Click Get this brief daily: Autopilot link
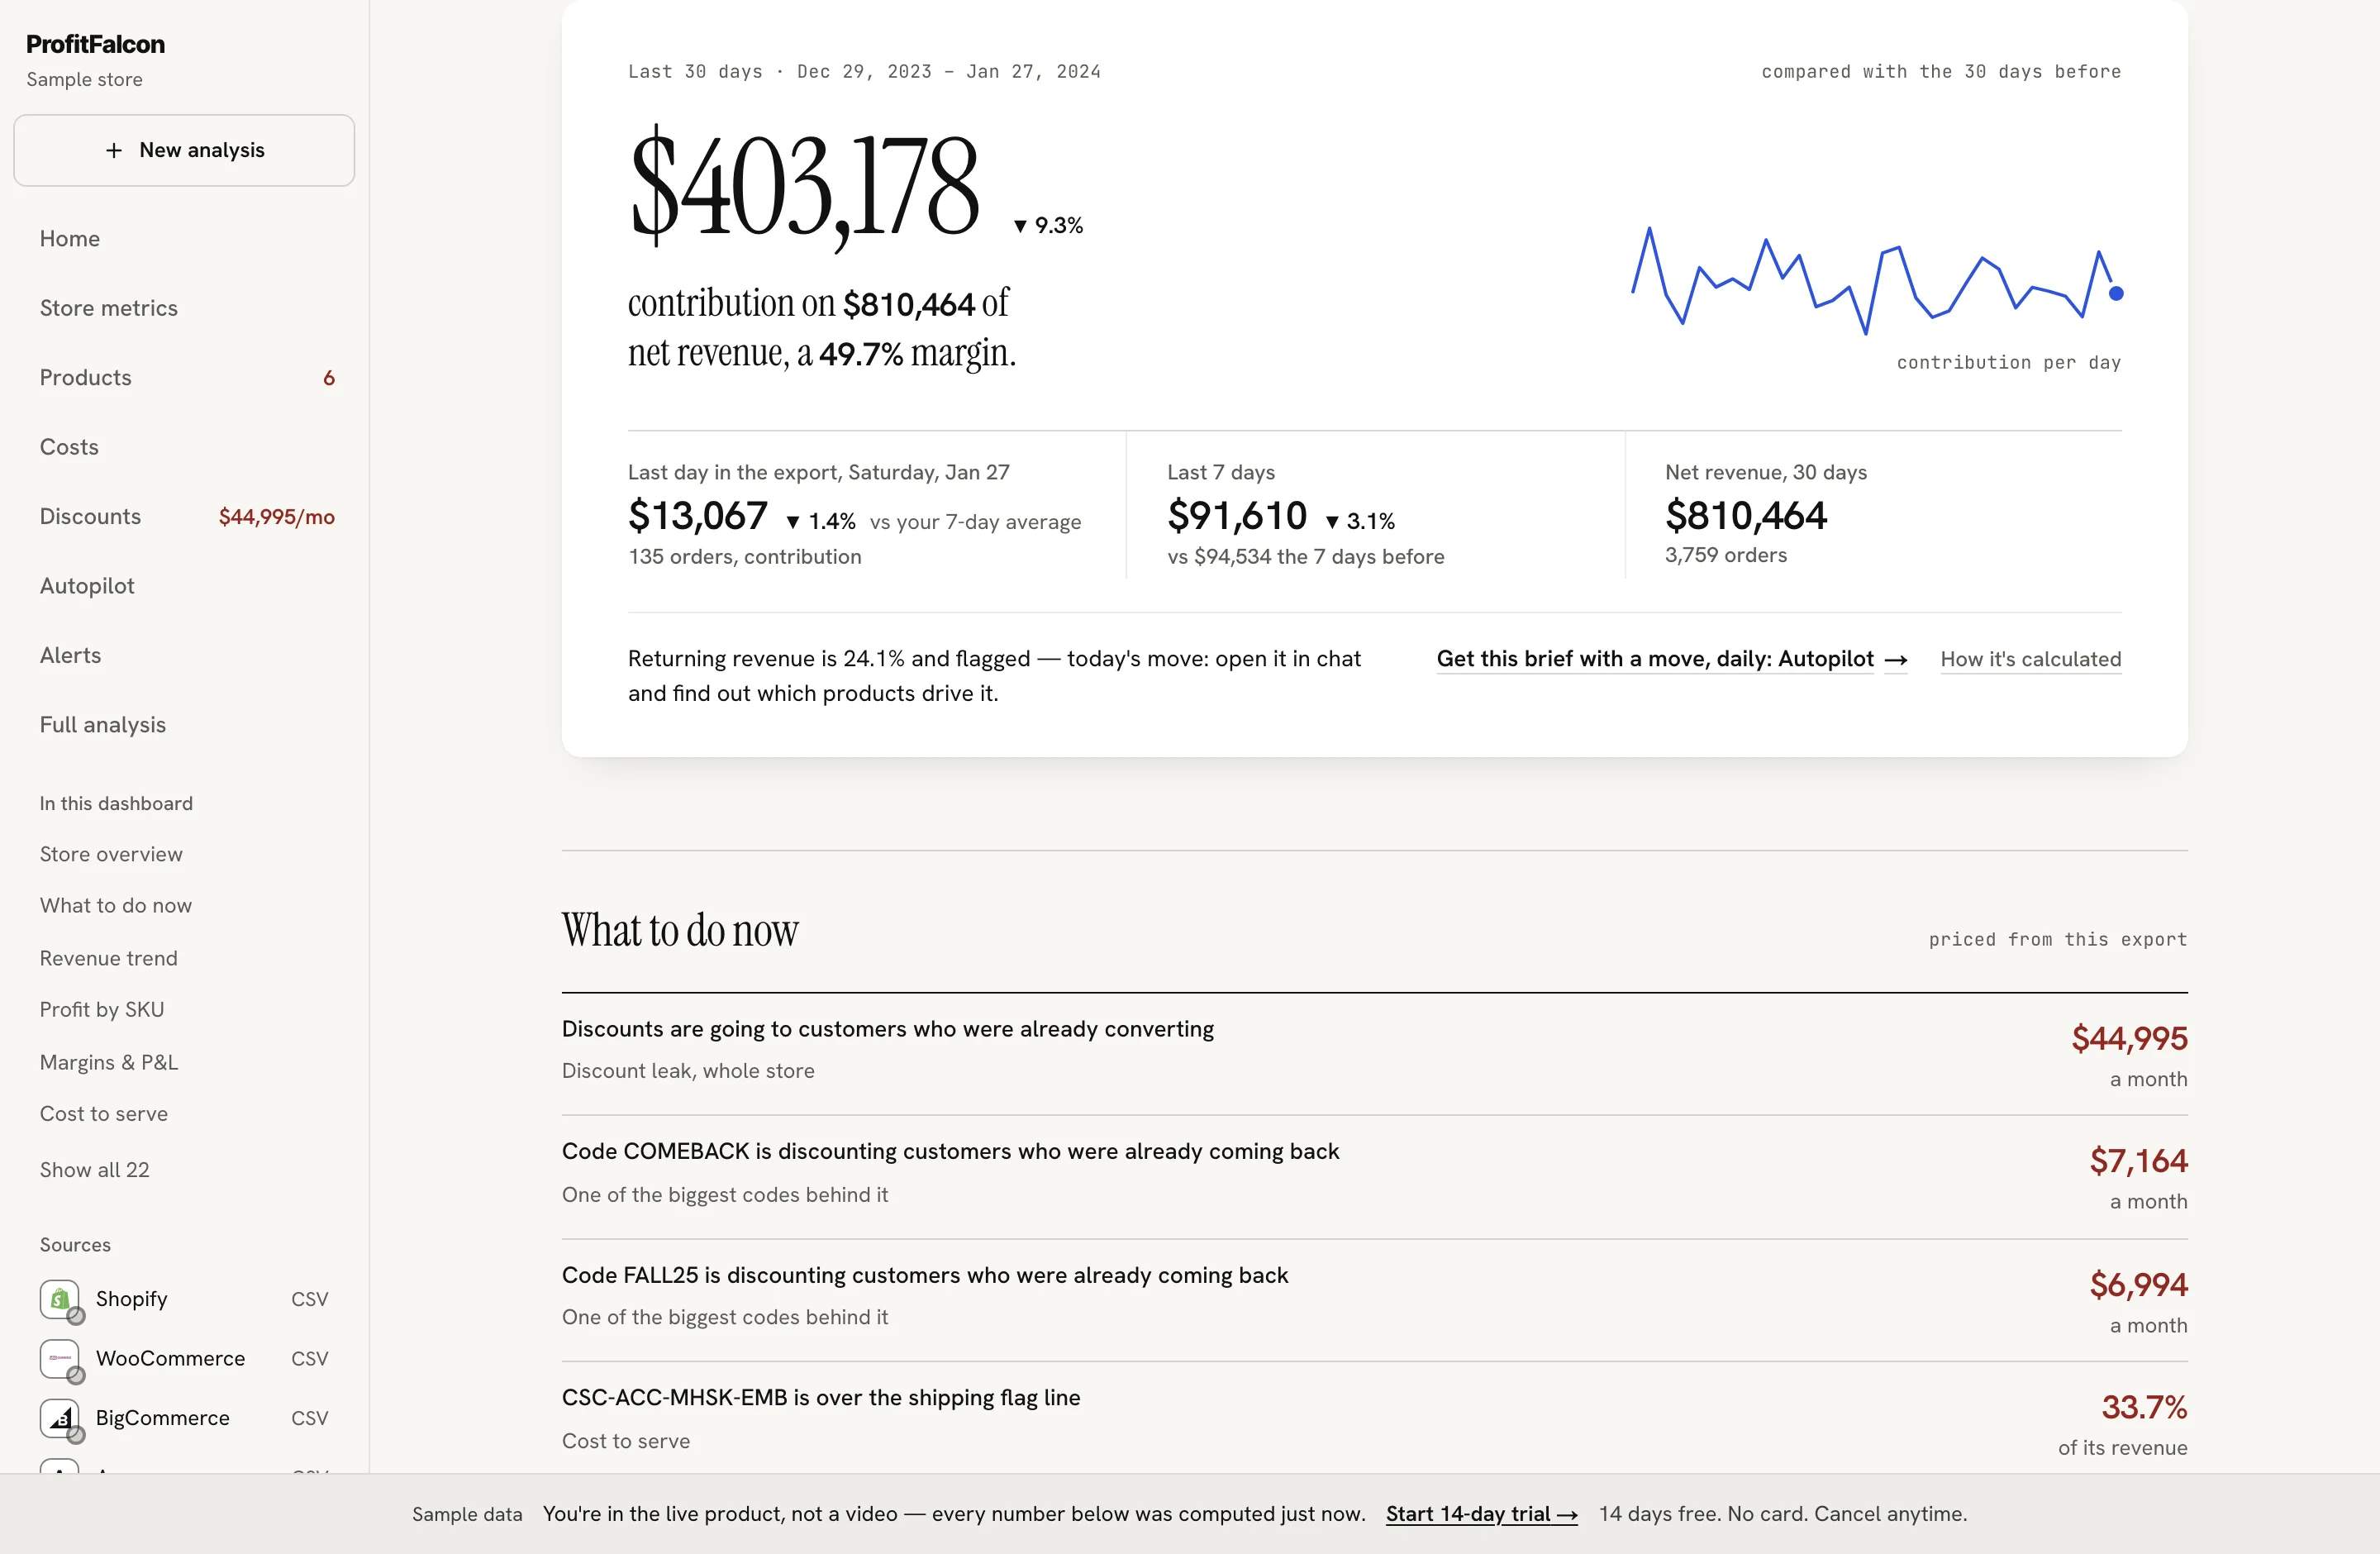The height and width of the screenshot is (1554, 2380). point(1672,659)
